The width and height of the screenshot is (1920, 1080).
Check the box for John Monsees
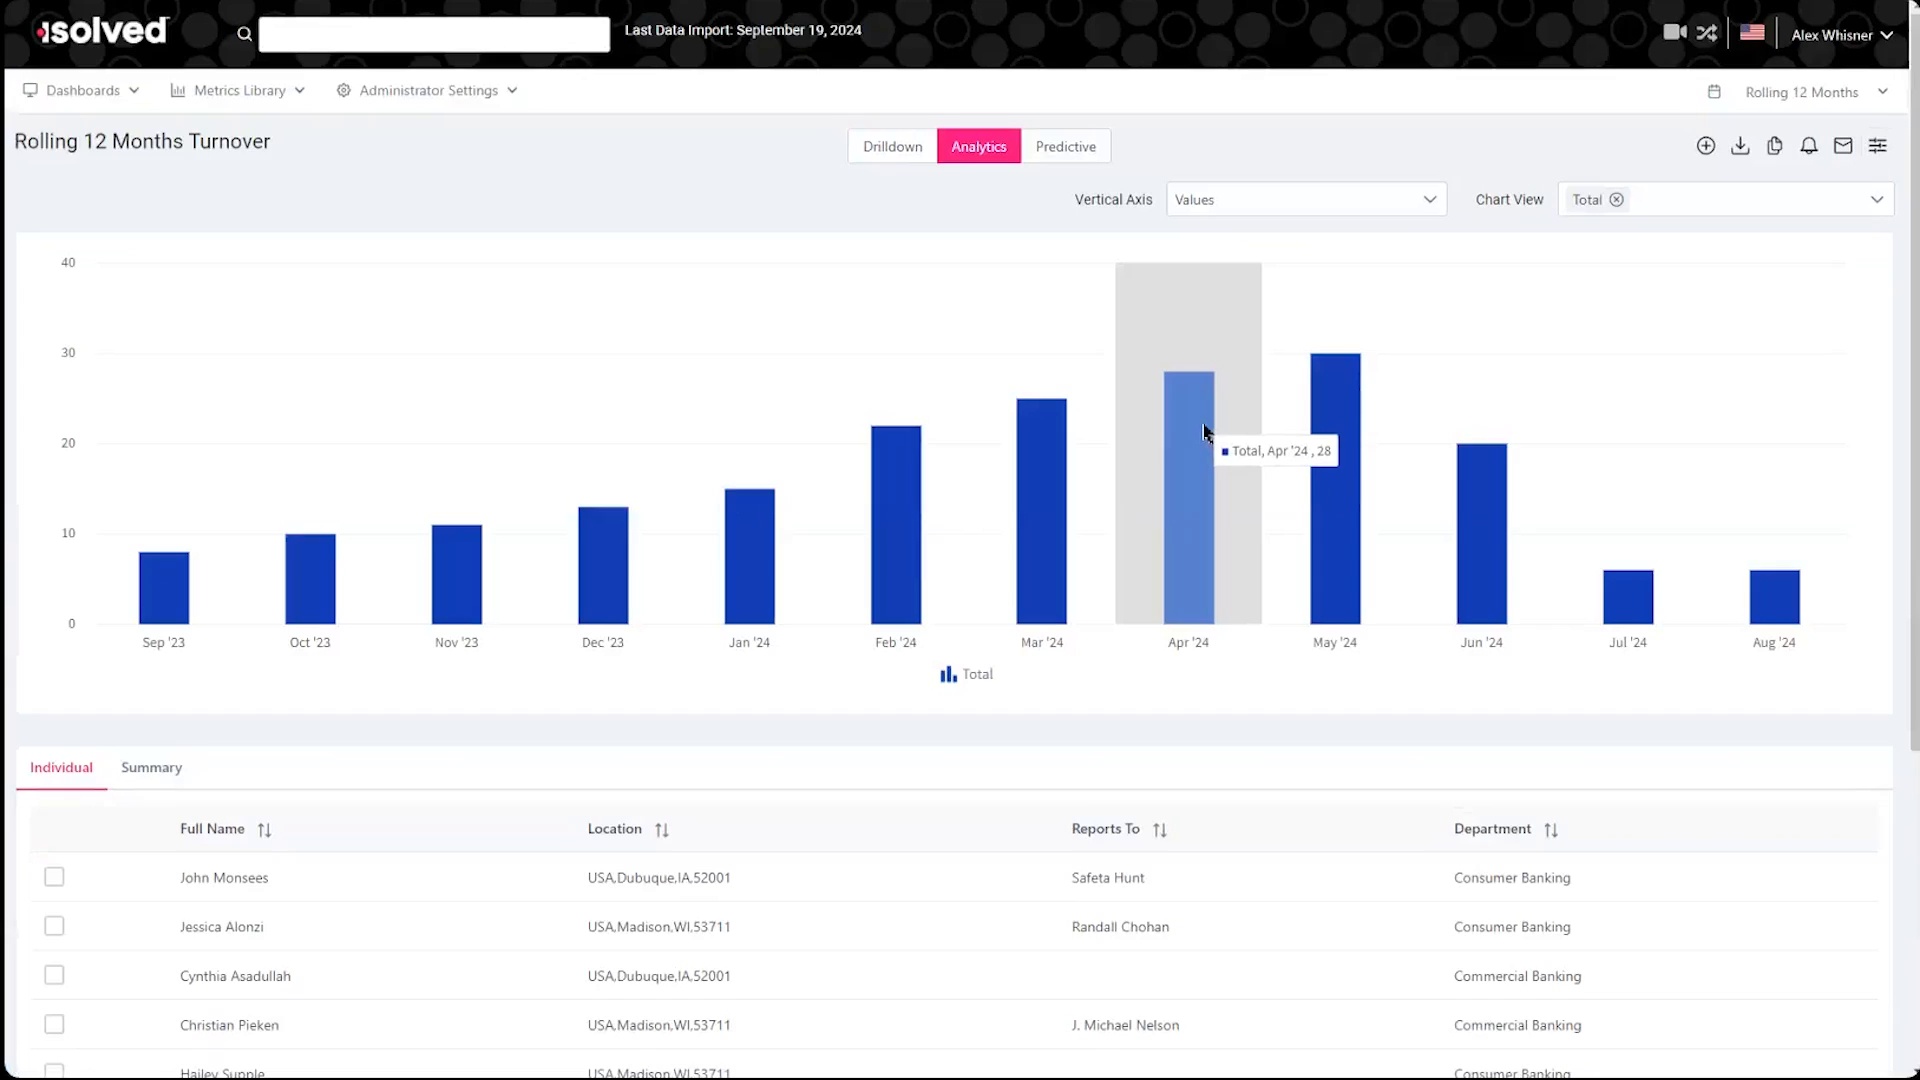click(54, 877)
